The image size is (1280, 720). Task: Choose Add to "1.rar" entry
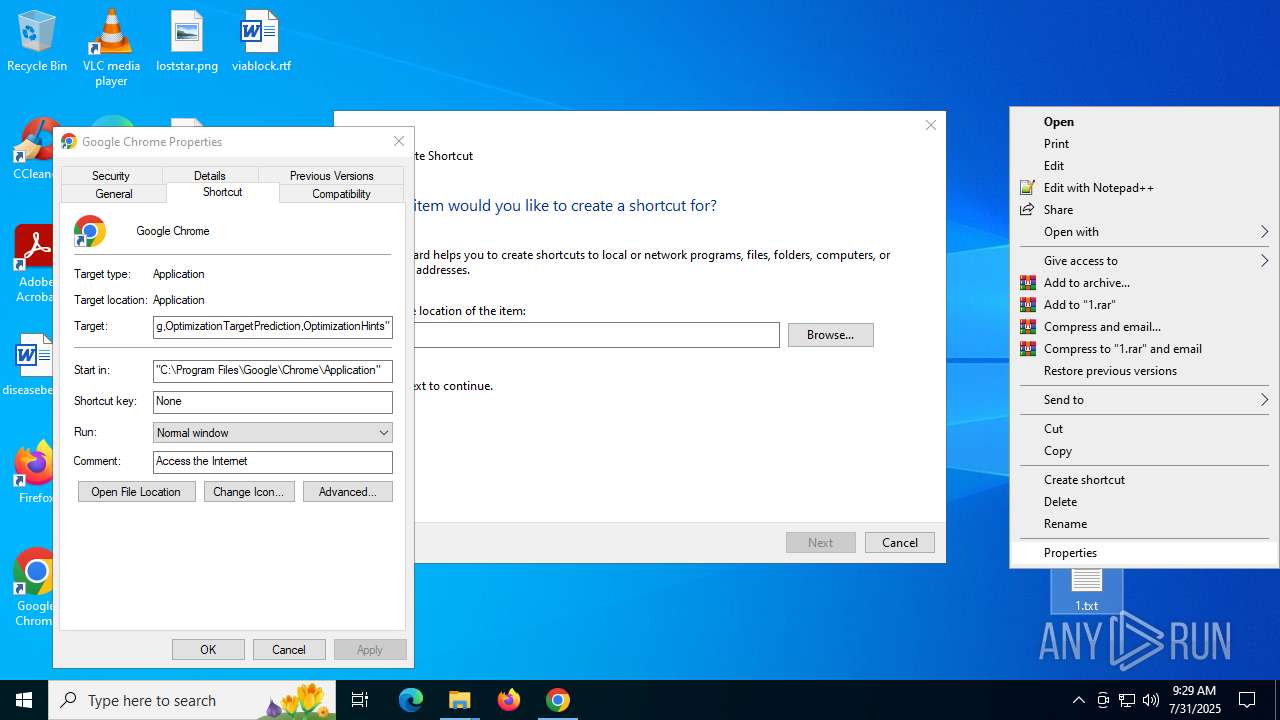coord(1144,305)
